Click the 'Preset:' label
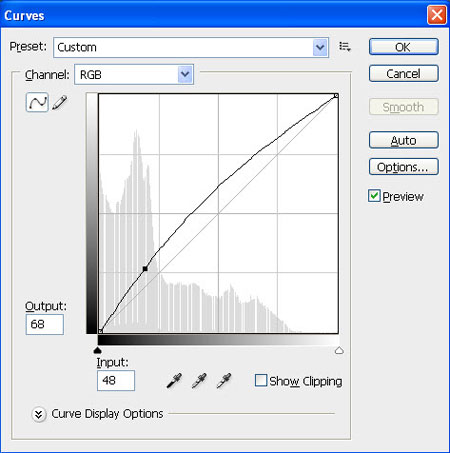Viewport: 450px width, 453px height. [x=28, y=46]
